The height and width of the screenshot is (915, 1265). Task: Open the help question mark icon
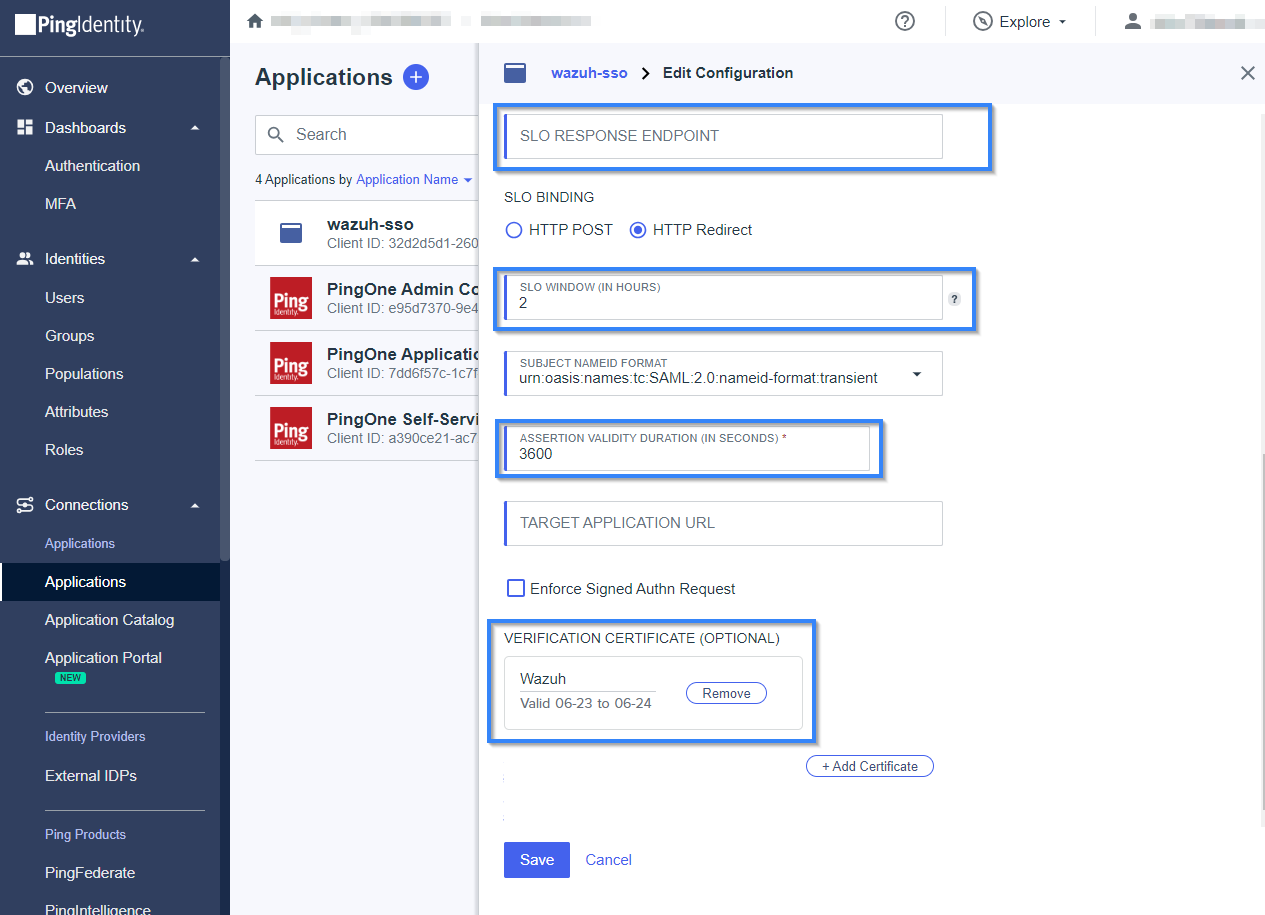905,21
